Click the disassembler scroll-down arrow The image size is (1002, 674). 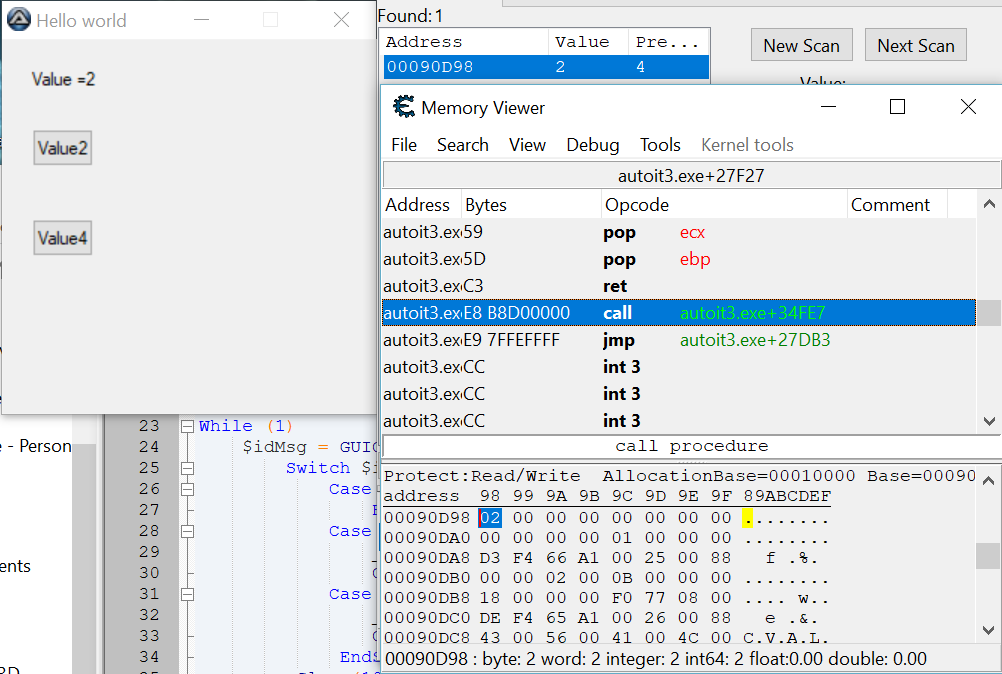click(989, 421)
